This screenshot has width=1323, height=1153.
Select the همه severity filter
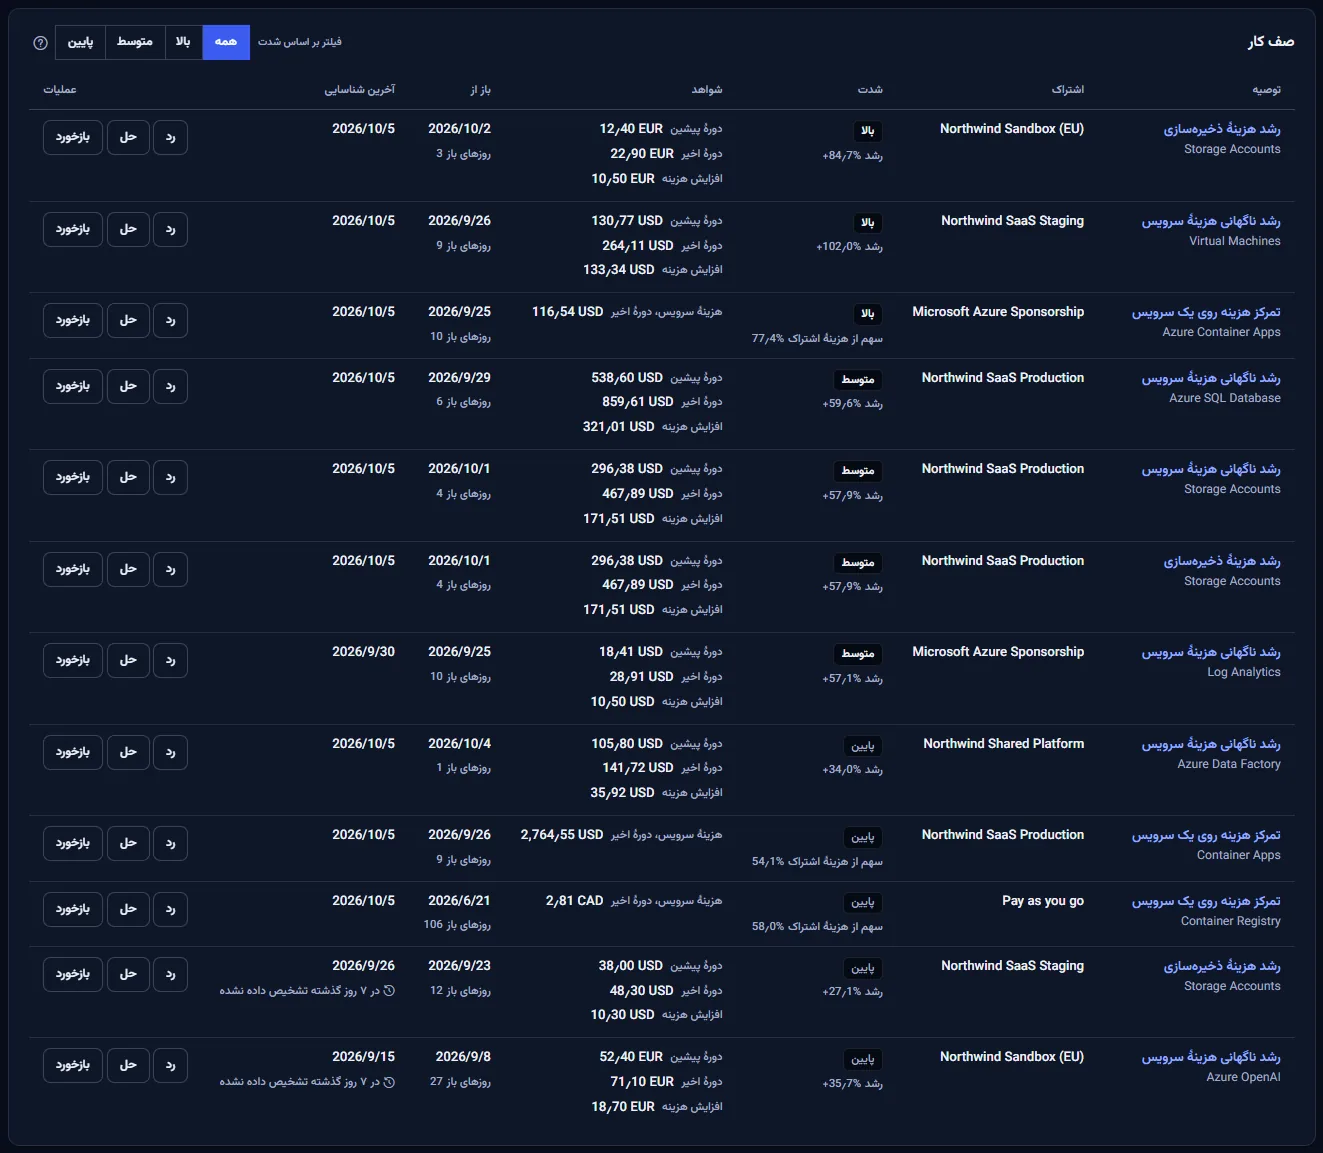coord(226,42)
